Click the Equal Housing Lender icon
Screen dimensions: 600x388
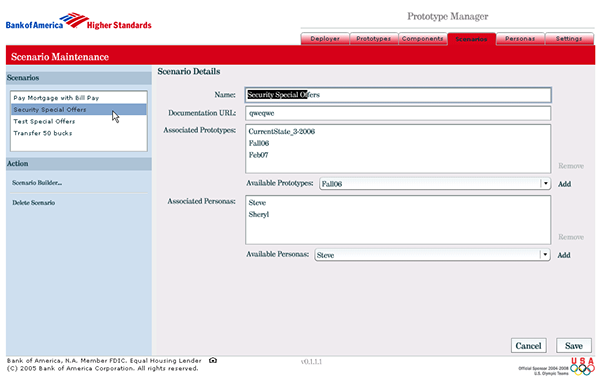[213, 360]
